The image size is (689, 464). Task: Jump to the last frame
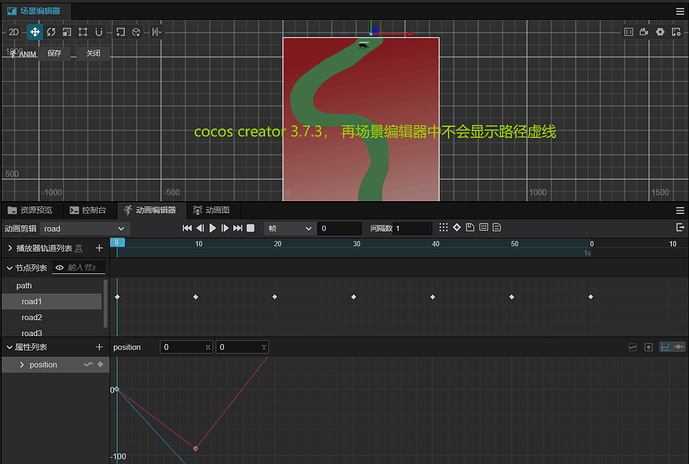(x=238, y=228)
